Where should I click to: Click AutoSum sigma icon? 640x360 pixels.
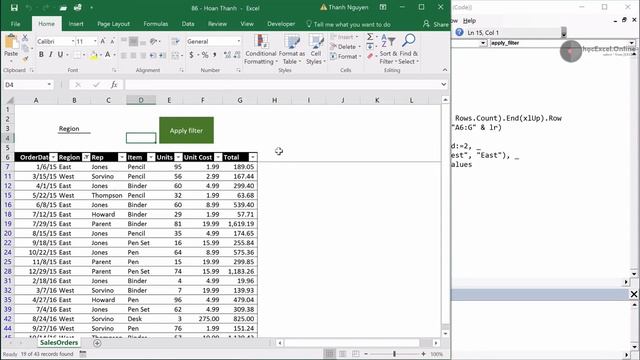tap(370, 37)
